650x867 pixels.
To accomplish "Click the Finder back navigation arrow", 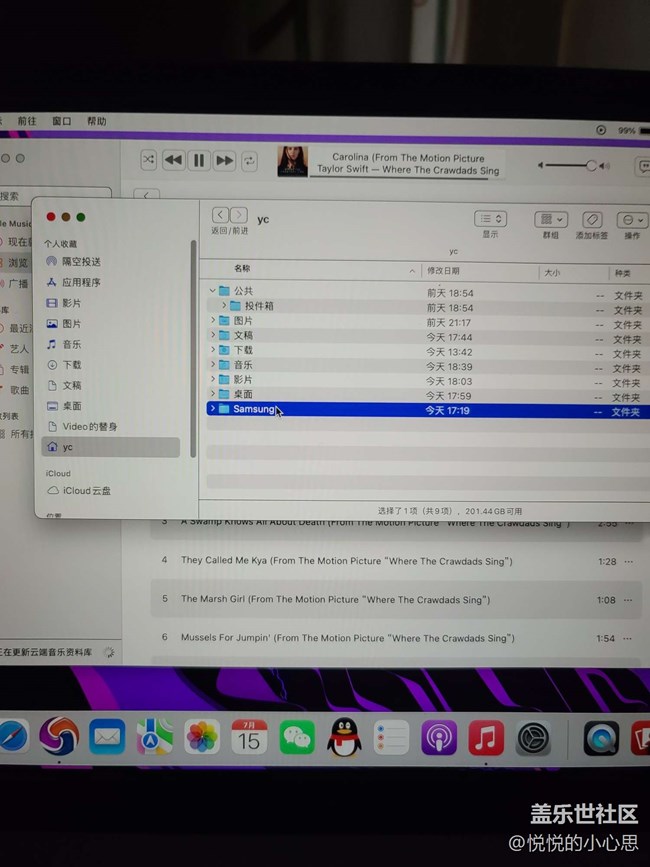I will (219, 216).
